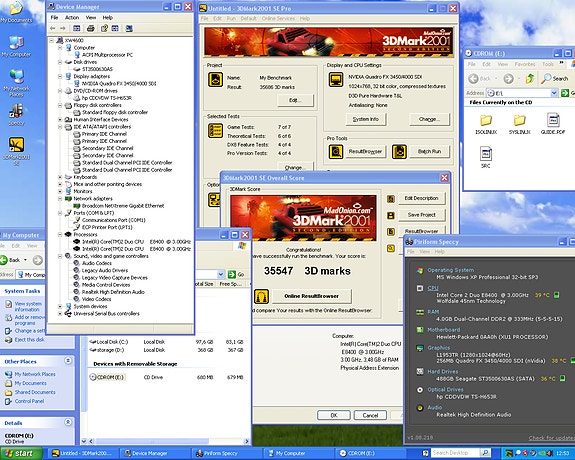This screenshot has height=460, width=575.
Task: Click the floppy icon beside the Save Project button
Action: (x=391, y=215)
